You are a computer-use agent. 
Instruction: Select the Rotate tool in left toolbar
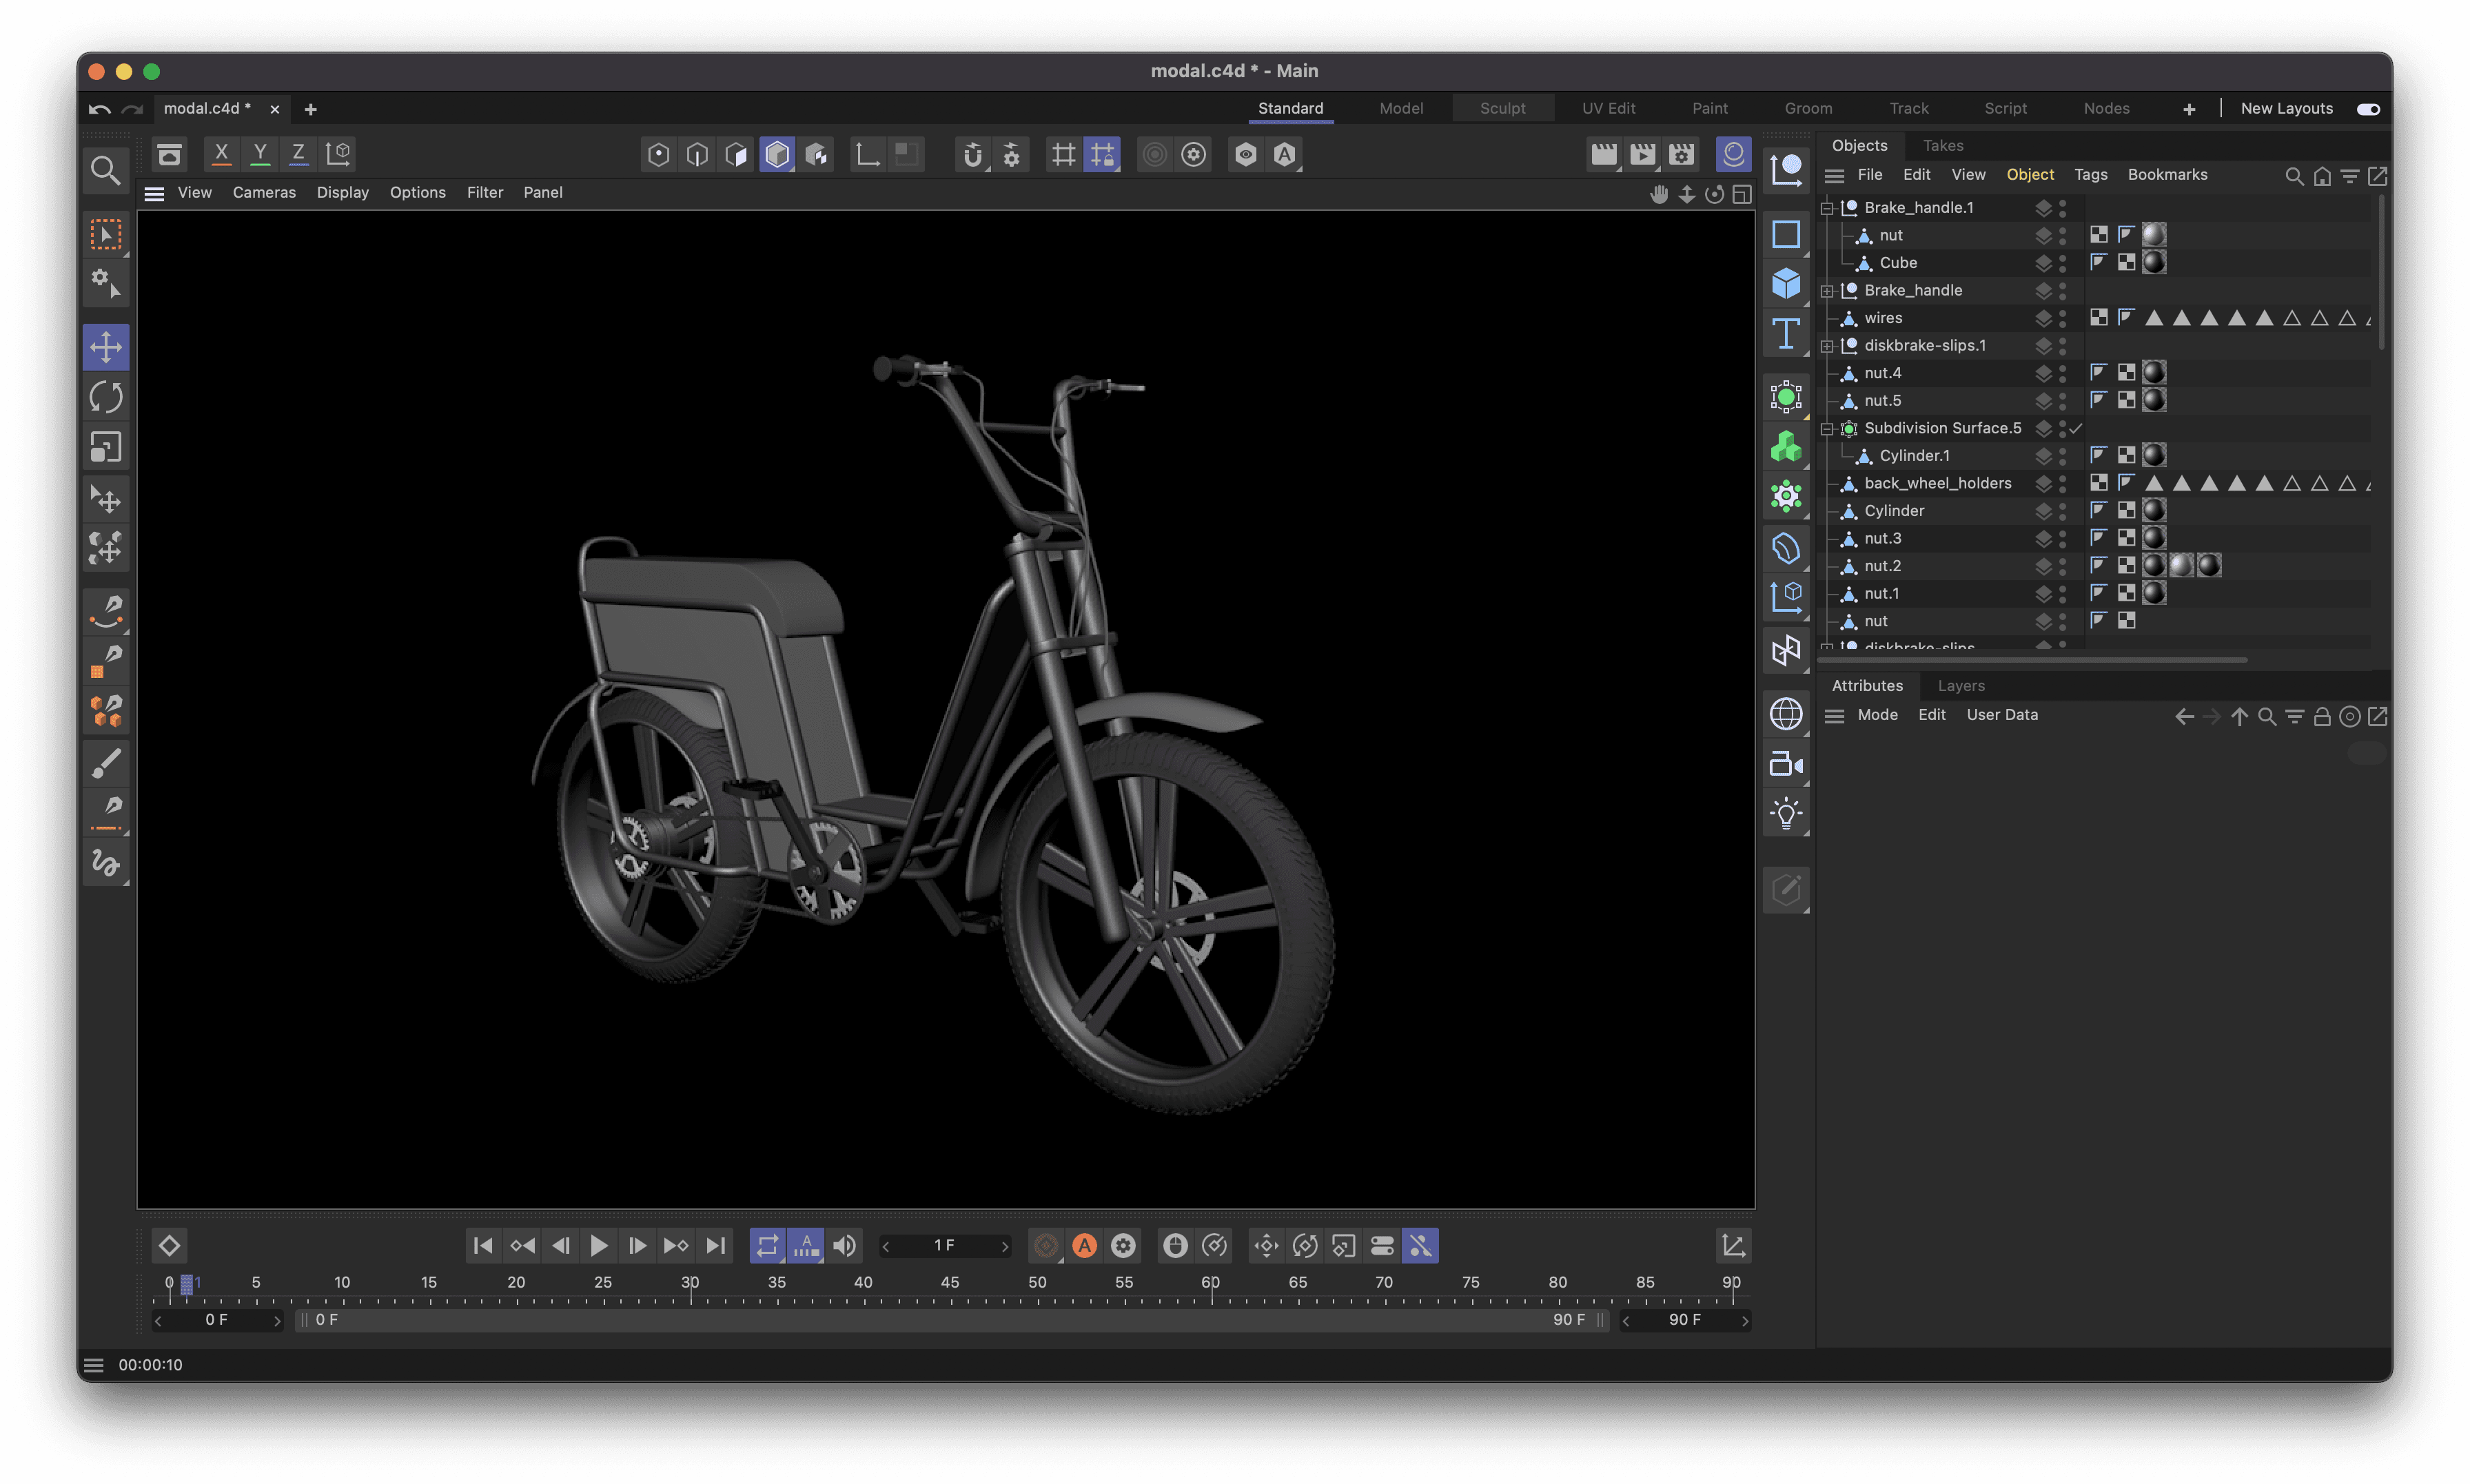pos(106,397)
